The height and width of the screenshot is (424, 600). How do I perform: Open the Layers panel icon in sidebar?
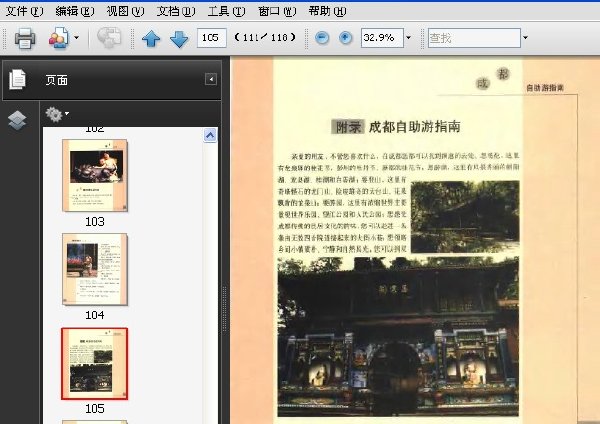coord(17,120)
